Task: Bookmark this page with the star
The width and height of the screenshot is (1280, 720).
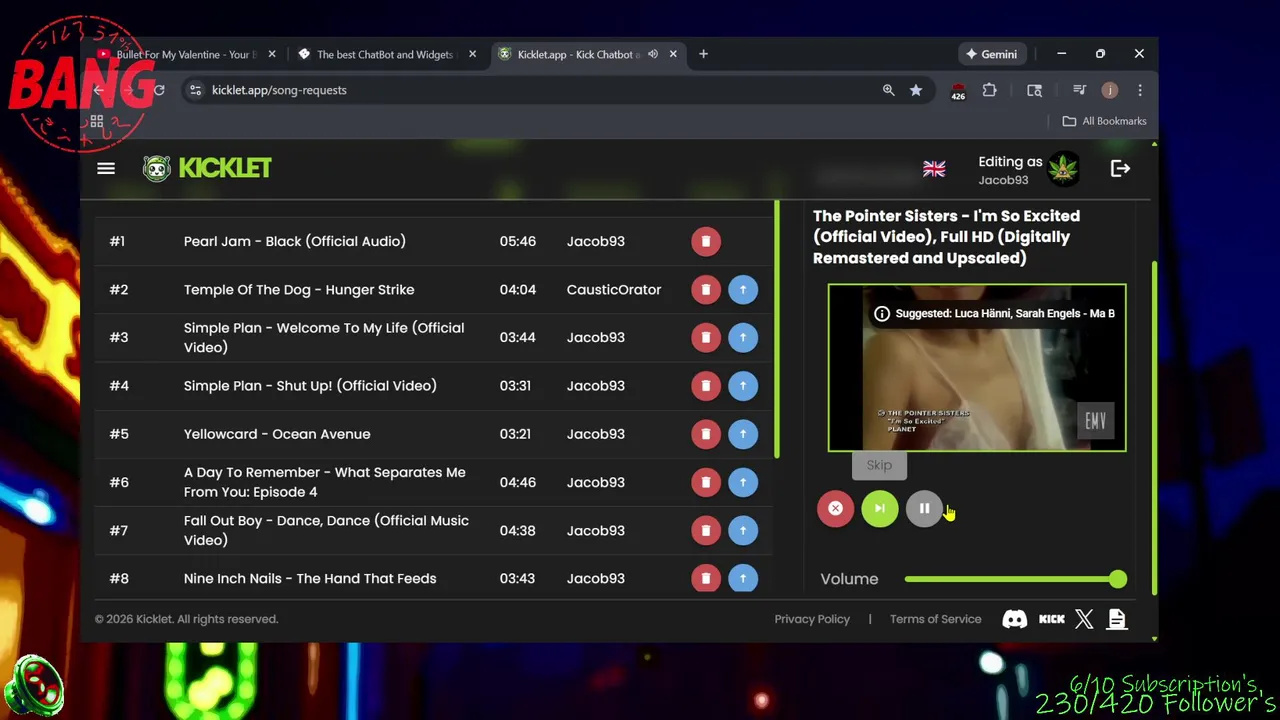Action: tap(916, 90)
